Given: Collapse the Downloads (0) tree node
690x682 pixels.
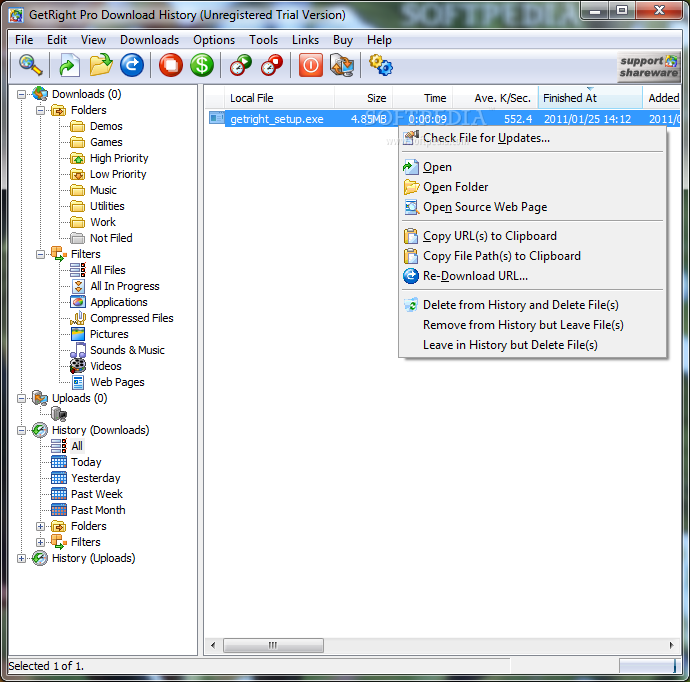Looking at the screenshot, I should click(21, 94).
